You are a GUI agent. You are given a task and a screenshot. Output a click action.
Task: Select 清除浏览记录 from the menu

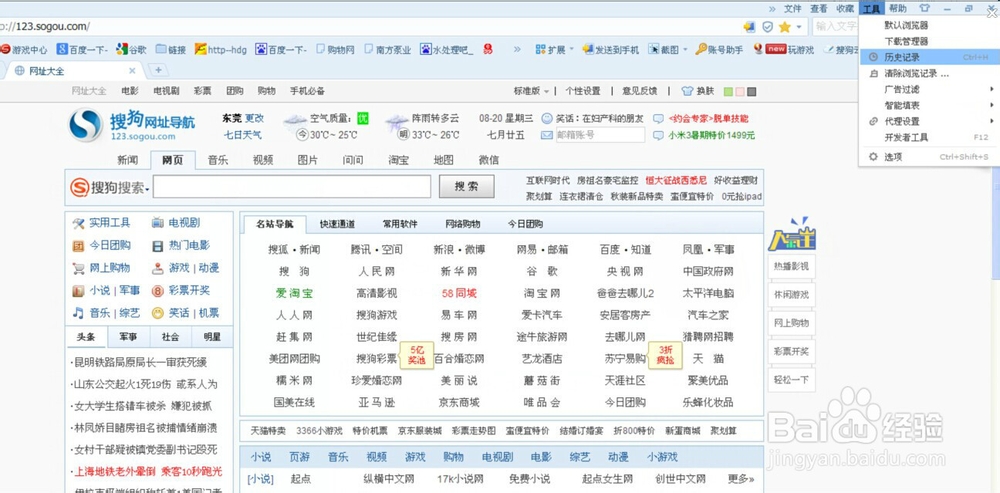tap(929, 73)
